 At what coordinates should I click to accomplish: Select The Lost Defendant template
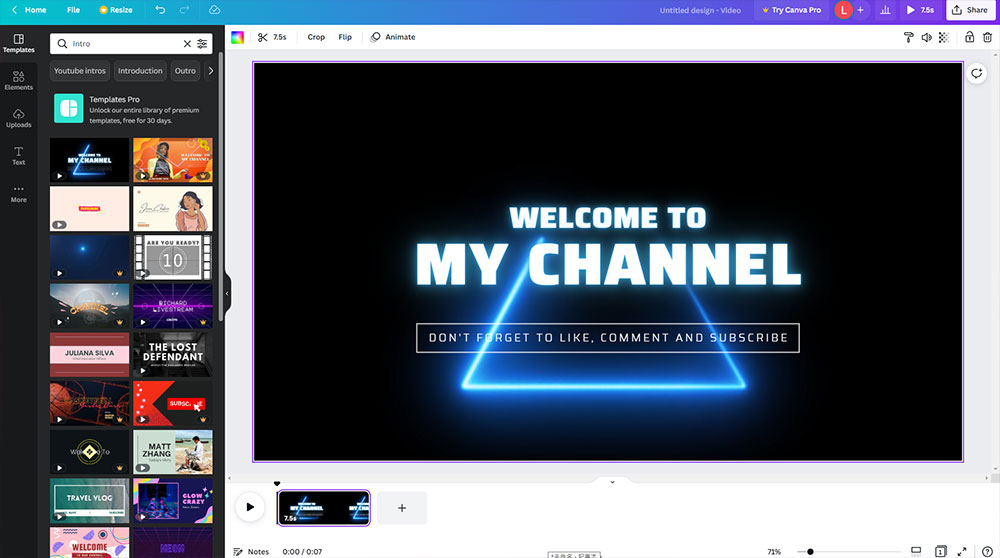pos(173,355)
